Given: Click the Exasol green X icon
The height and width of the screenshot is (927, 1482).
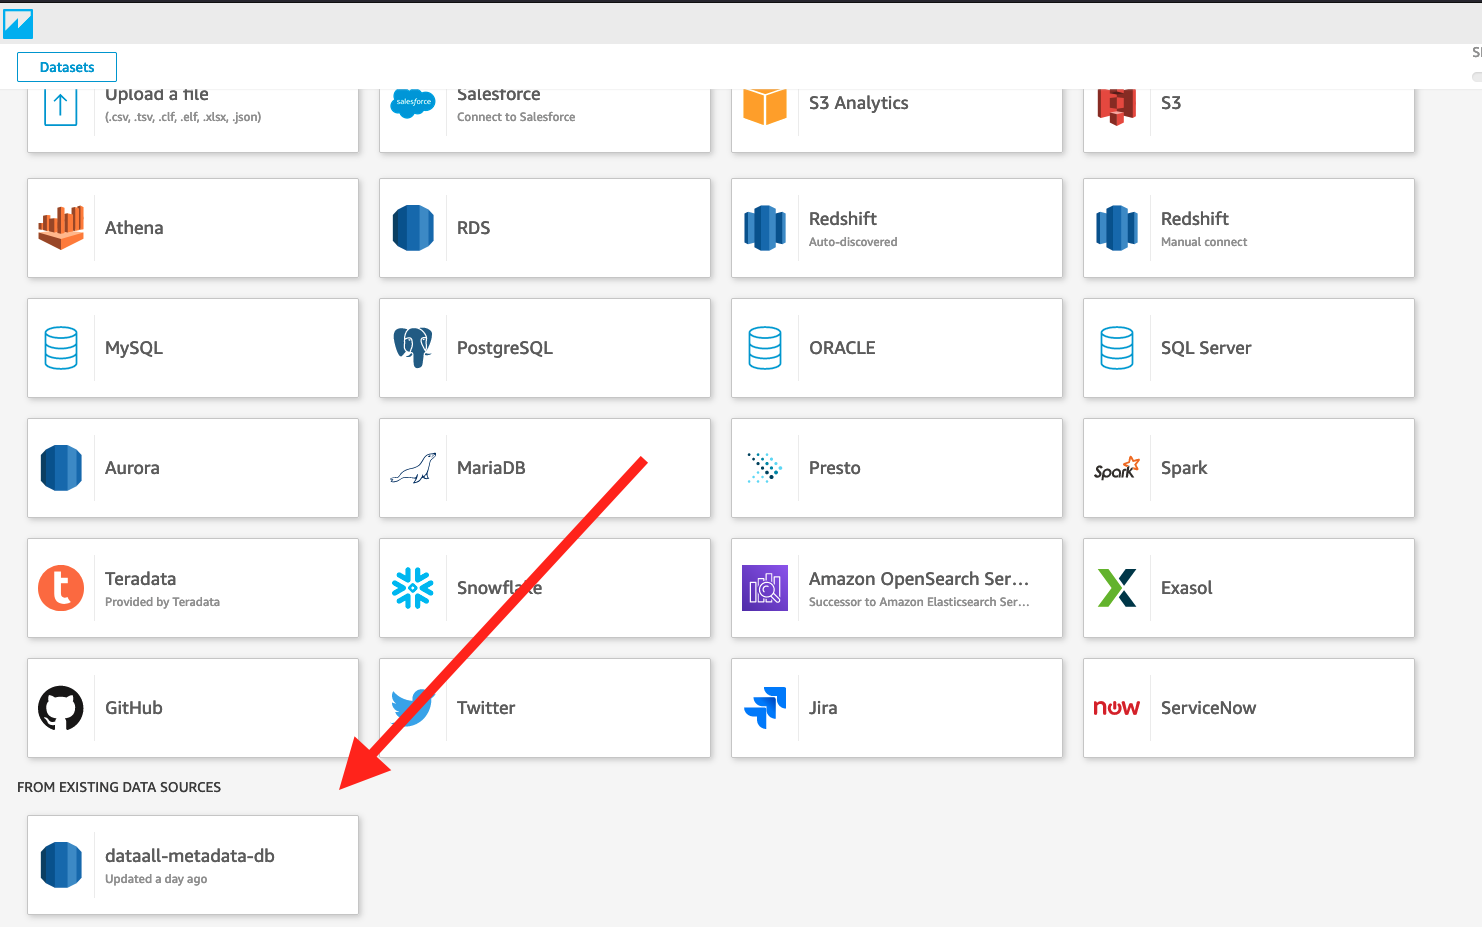Looking at the screenshot, I should 1117,588.
